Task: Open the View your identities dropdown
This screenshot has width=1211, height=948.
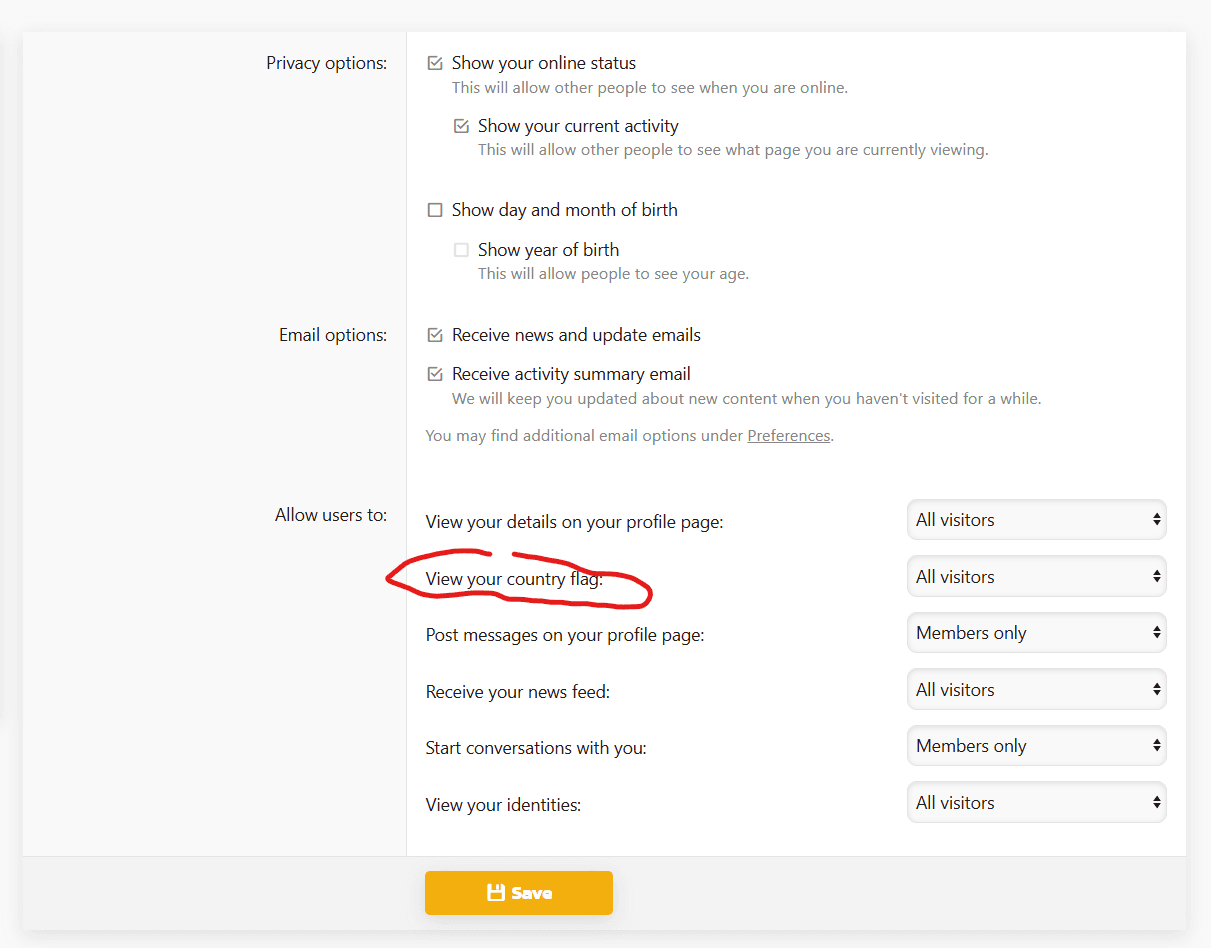Action: click(x=1036, y=803)
